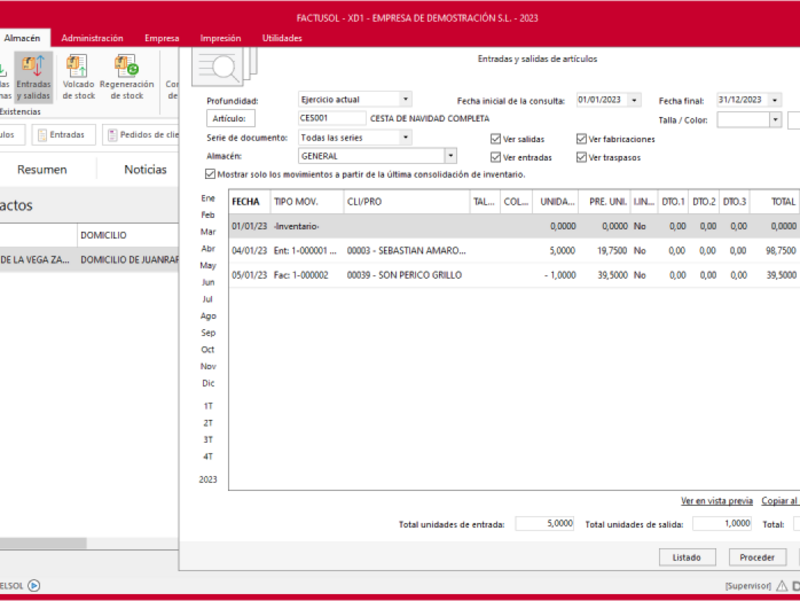This screenshot has height=601, width=800.
Task: Click the Listado button
Action: [687, 556]
